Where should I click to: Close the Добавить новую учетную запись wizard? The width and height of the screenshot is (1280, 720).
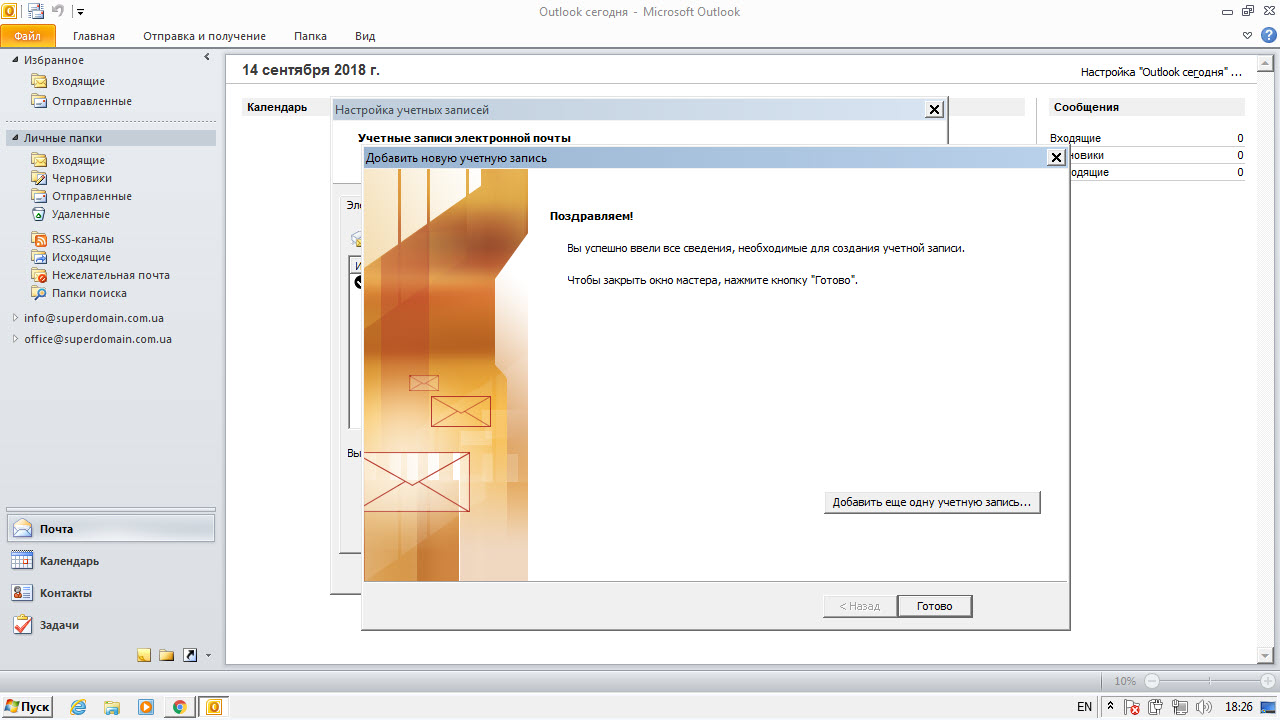1055,158
